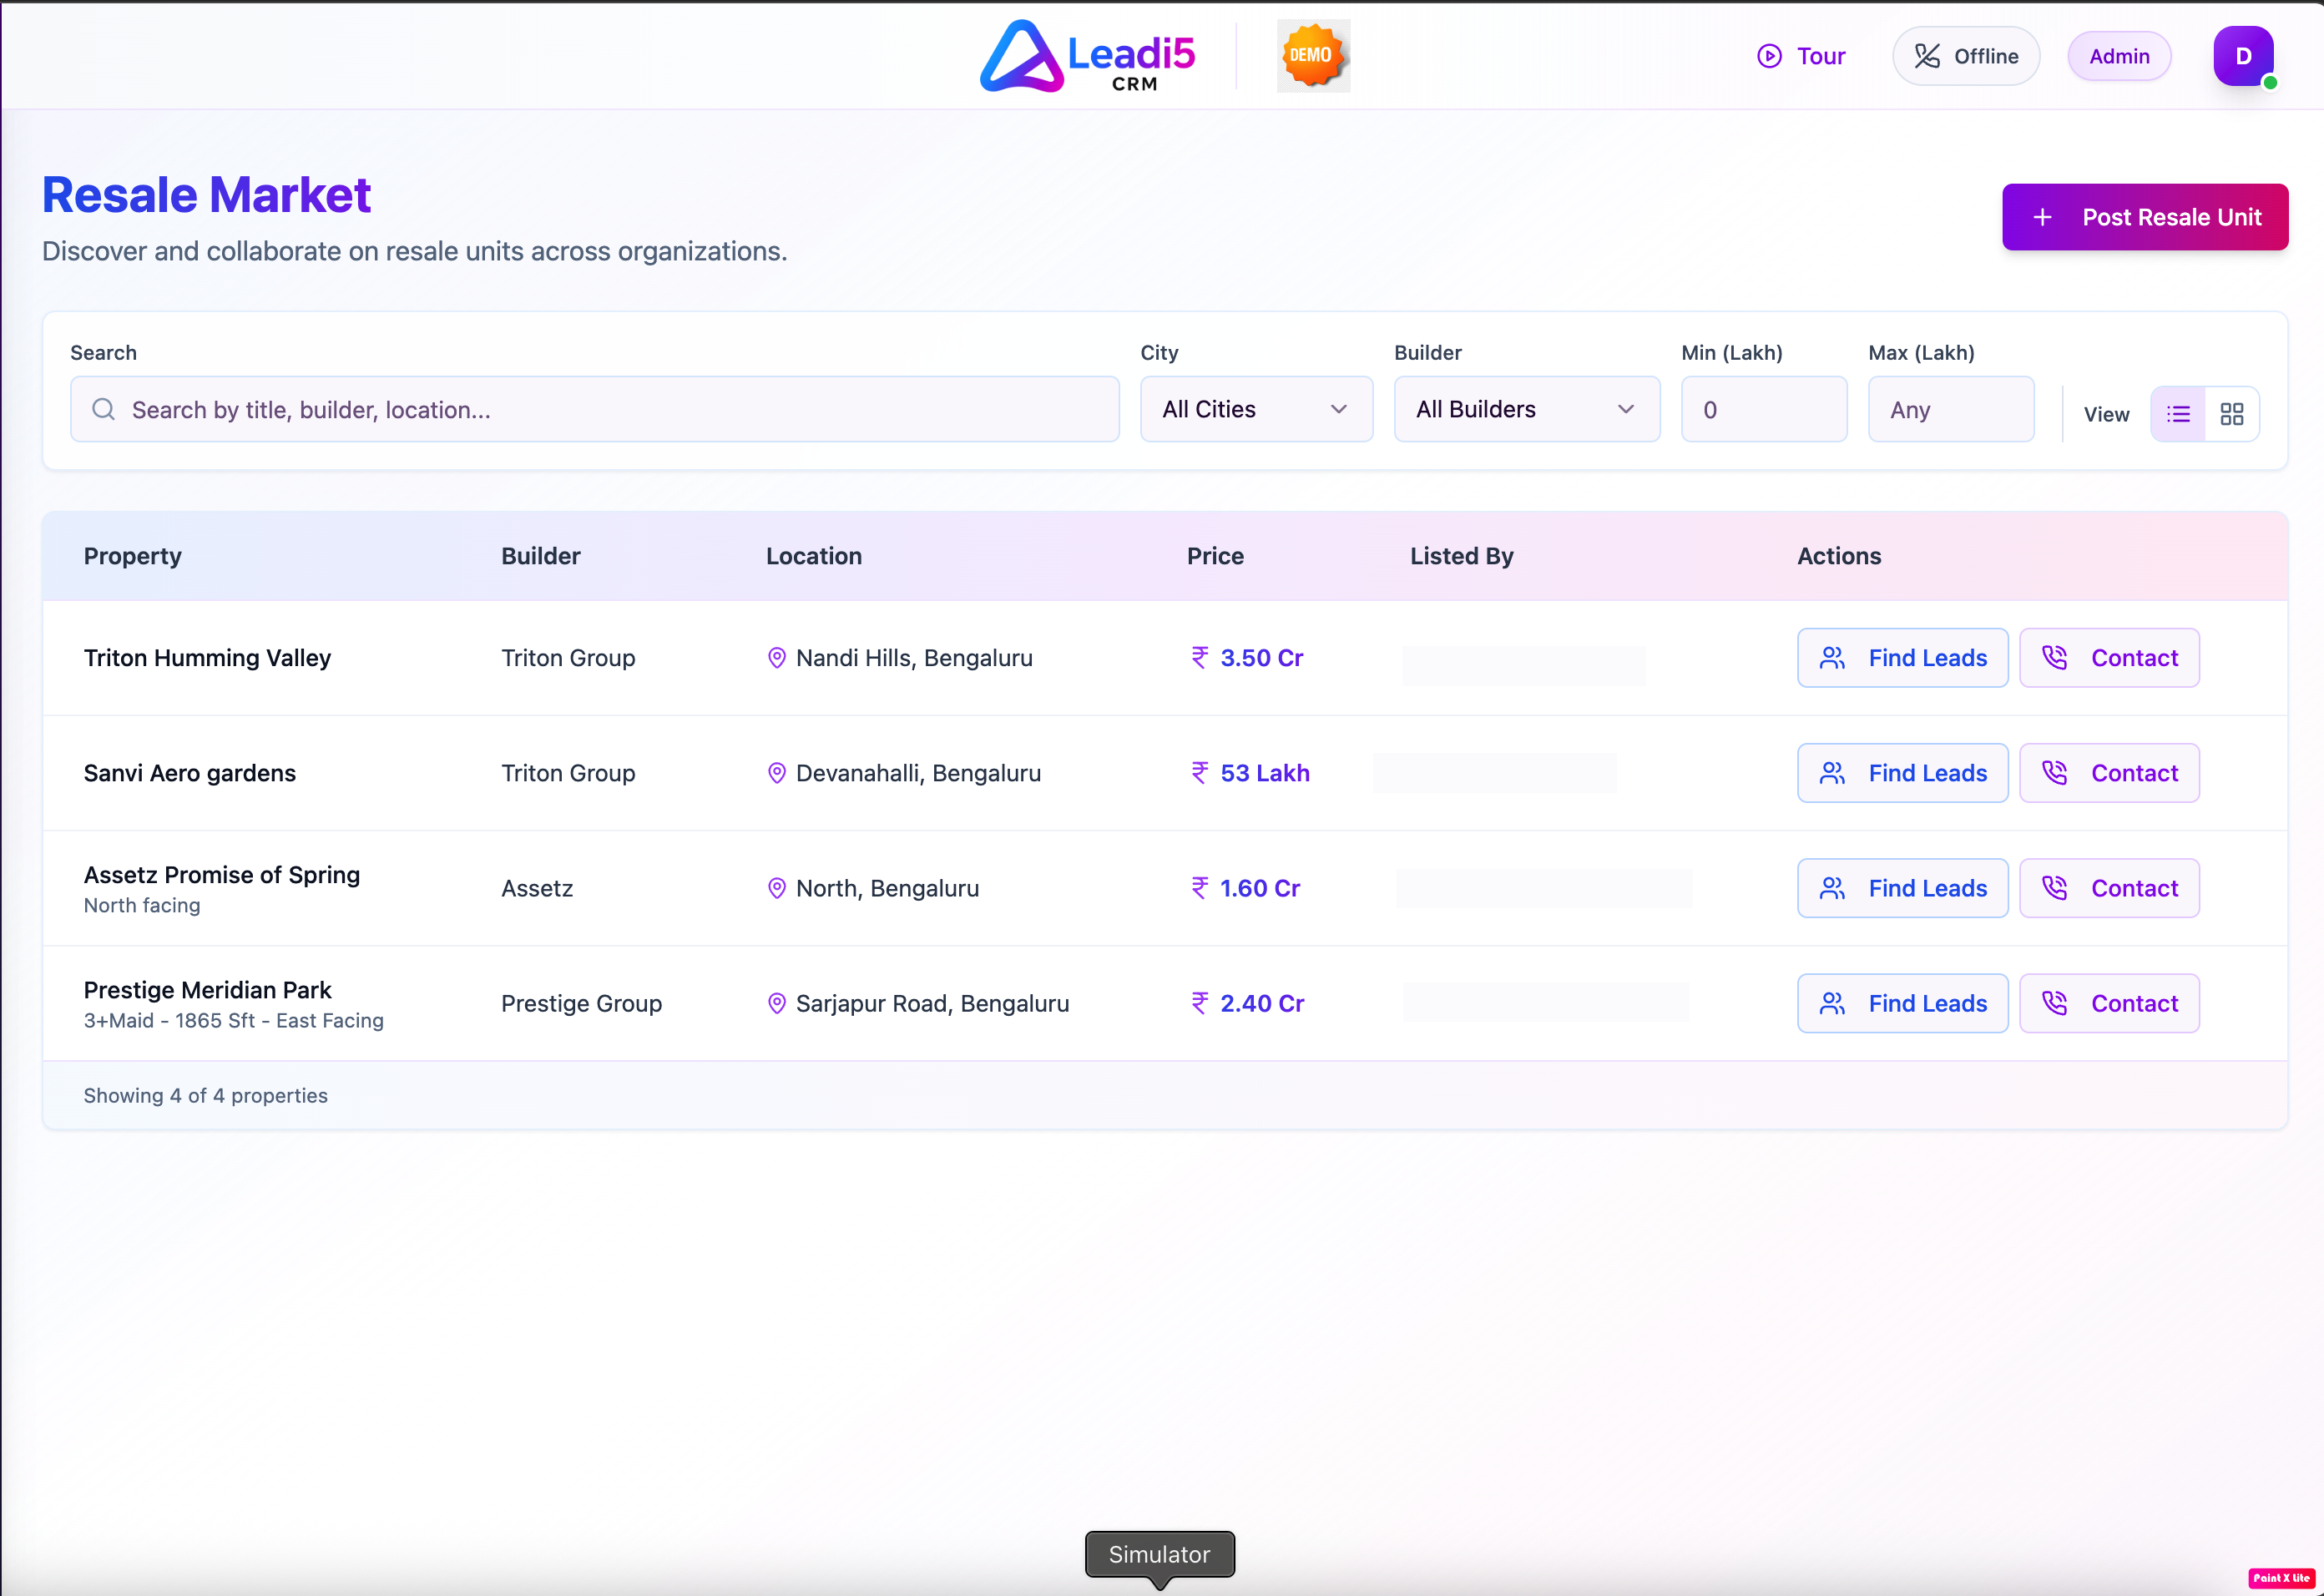
Task: Select Assetz Promise of Spring property name
Action: tap(222, 875)
